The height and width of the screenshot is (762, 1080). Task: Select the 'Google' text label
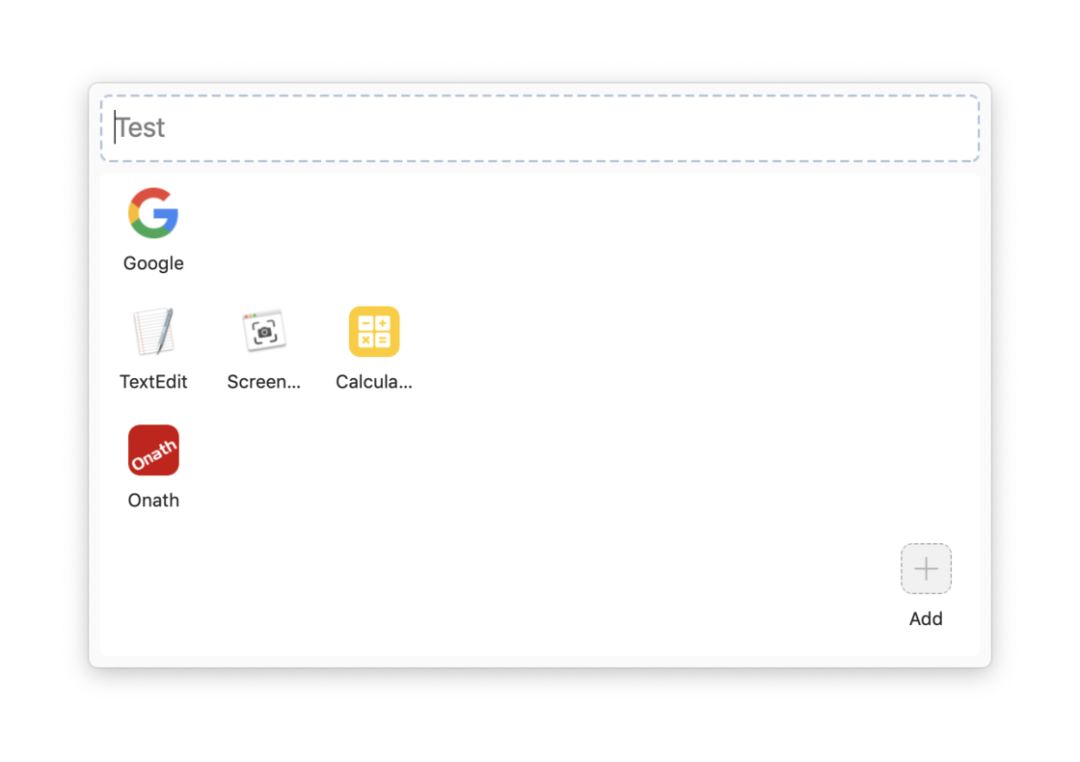153,263
